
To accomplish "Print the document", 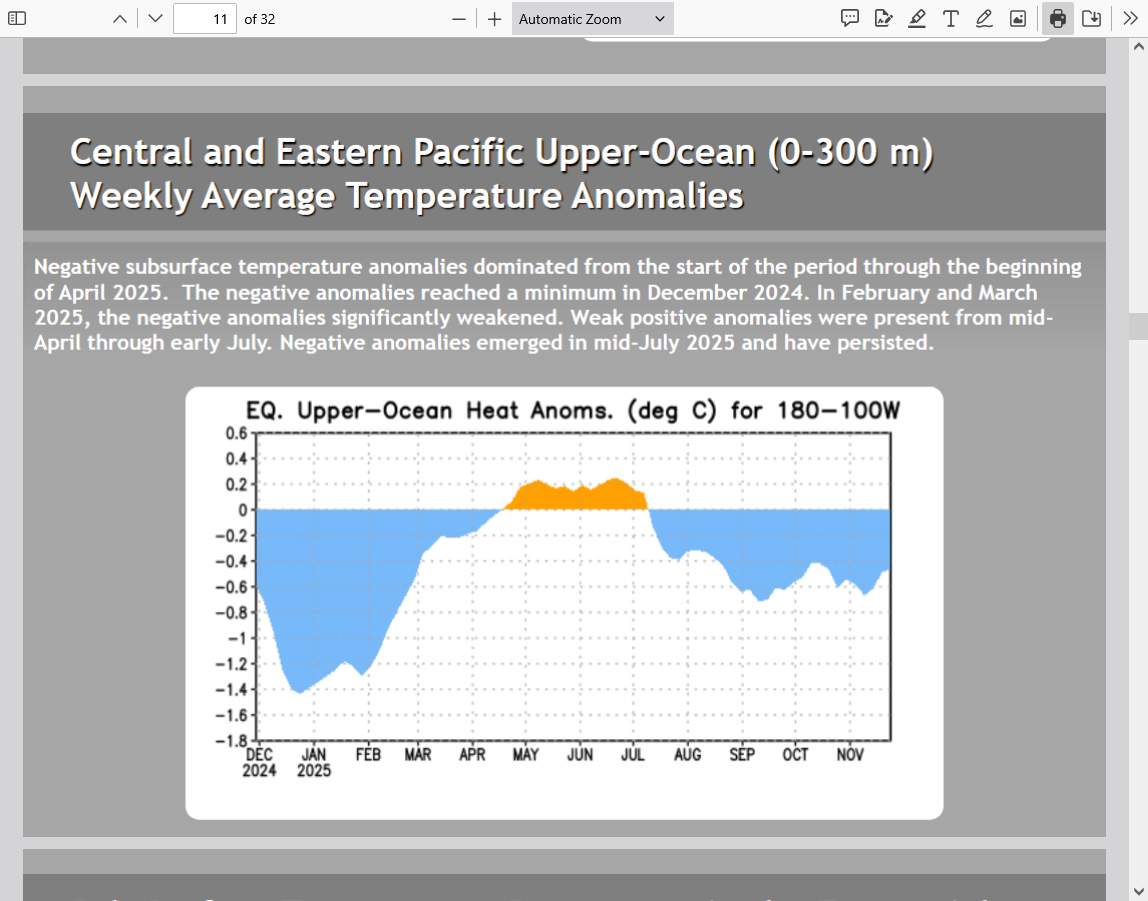I will pyautogui.click(x=1058, y=19).
